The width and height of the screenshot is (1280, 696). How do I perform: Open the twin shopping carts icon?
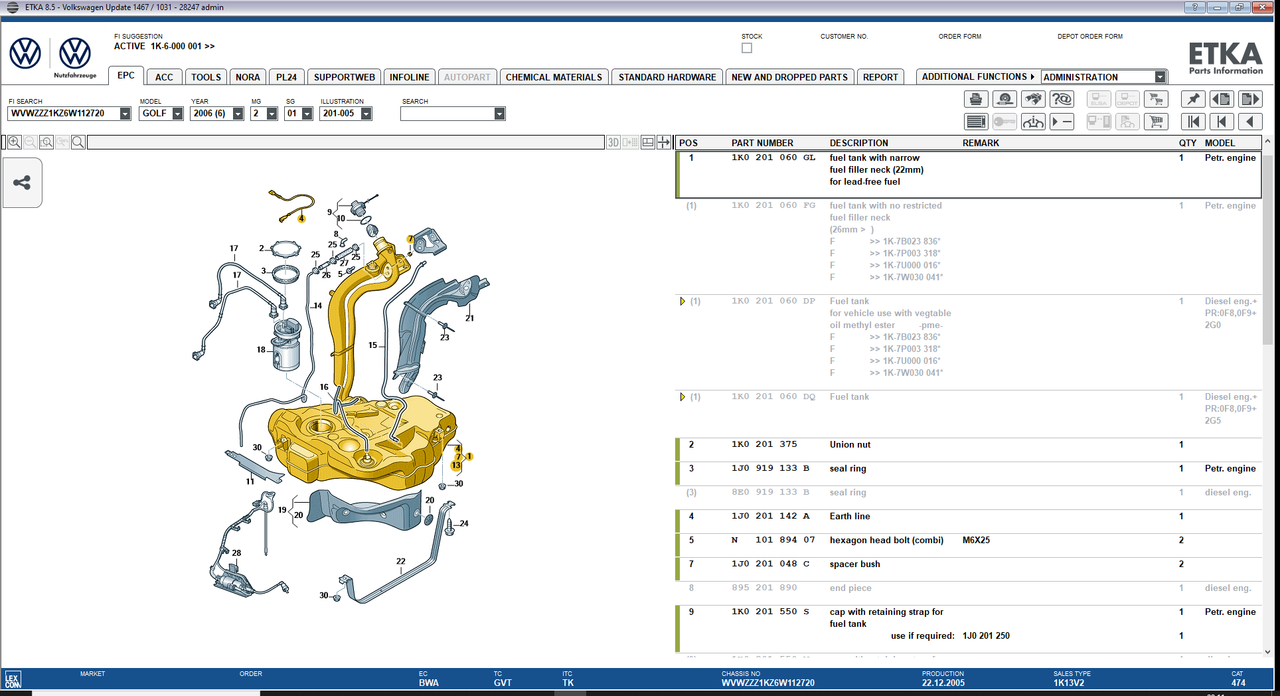click(1156, 99)
